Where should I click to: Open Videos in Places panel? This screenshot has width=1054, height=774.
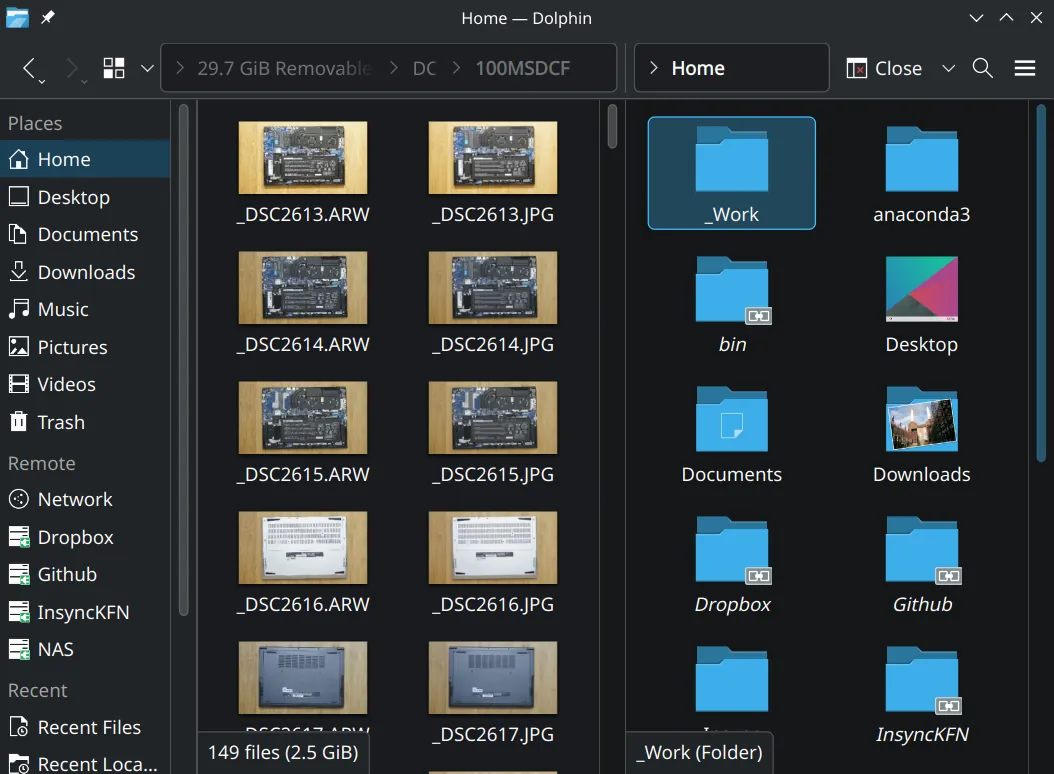(85, 384)
